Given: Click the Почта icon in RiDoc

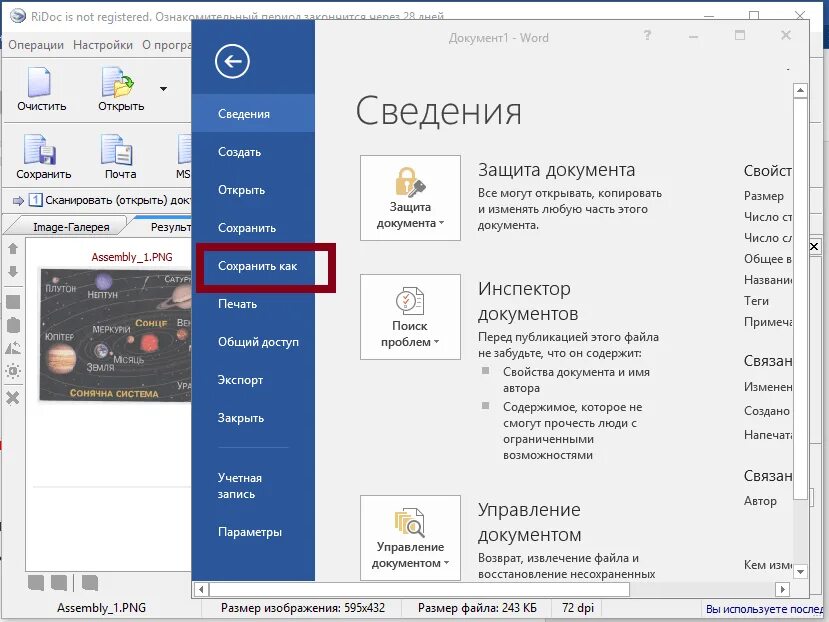Looking at the screenshot, I should [x=117, y=150].
